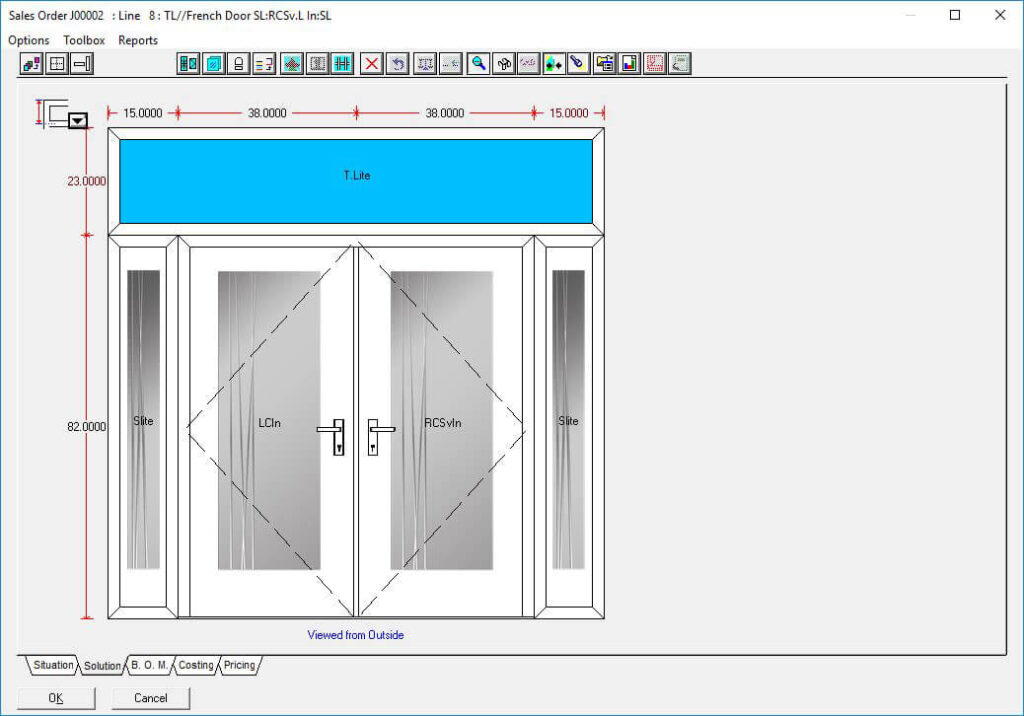
Task: Click the flashlight toolbar icon
Action: (578, 64)
